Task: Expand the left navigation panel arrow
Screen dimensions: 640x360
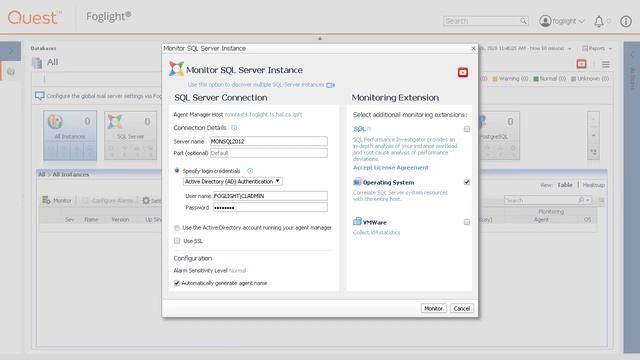Action: (11, 51)
